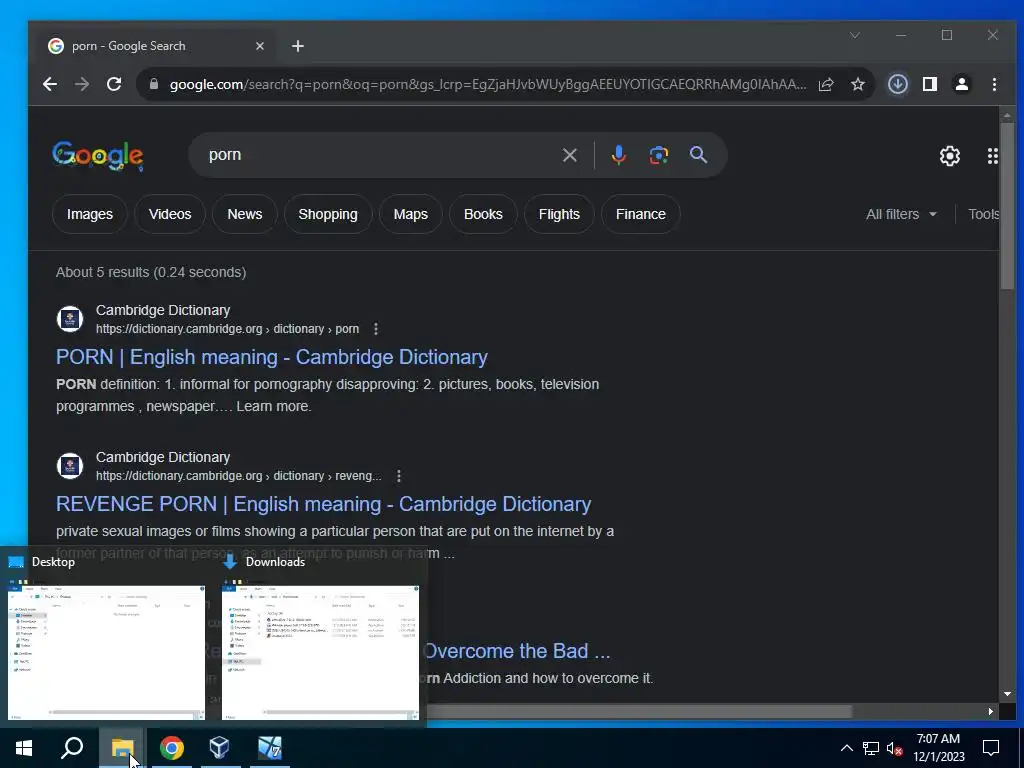The height and width of the screenshot is (768, 1024).
Task: Open the REVENGE PORN Cambridge Dictionary link
Action: [x=323, y=504]
